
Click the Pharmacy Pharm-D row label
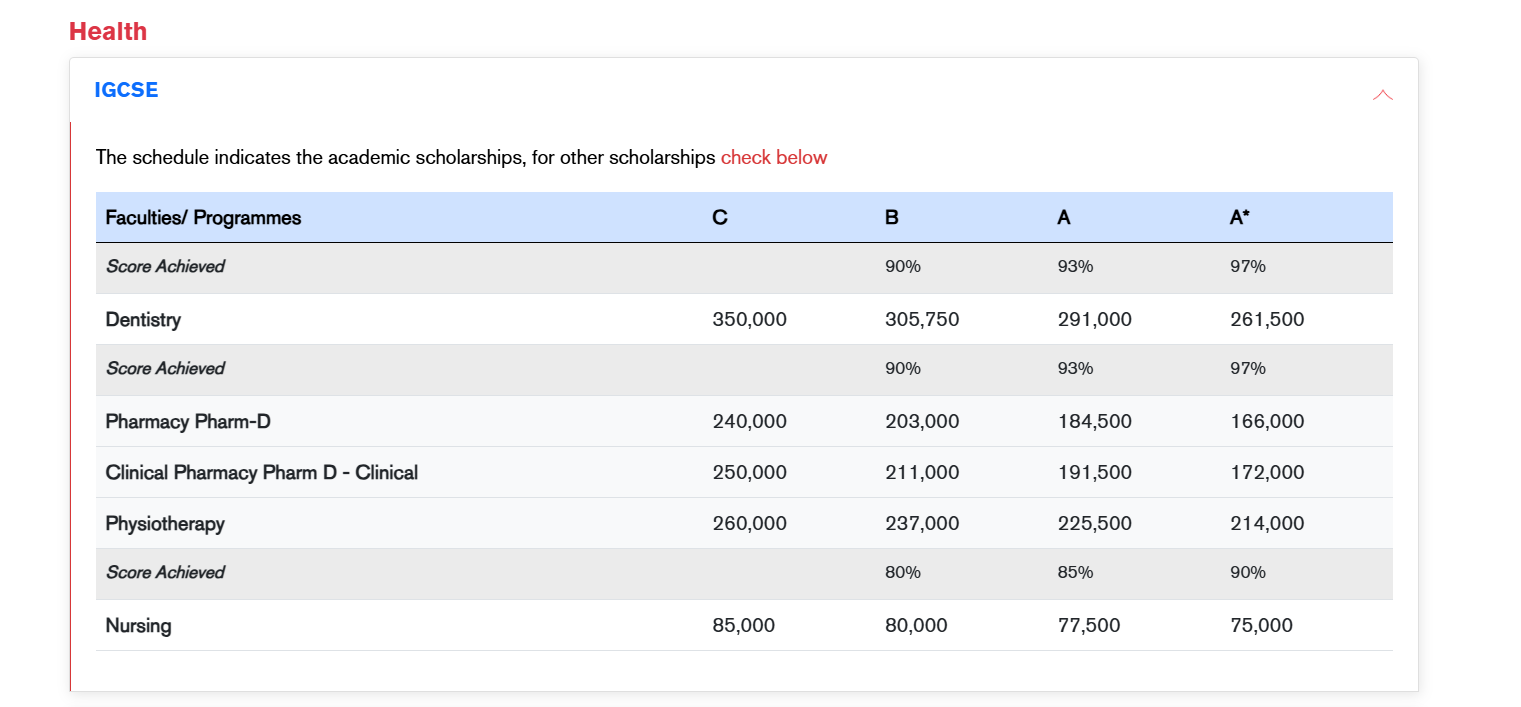click(x=188, y=422)
